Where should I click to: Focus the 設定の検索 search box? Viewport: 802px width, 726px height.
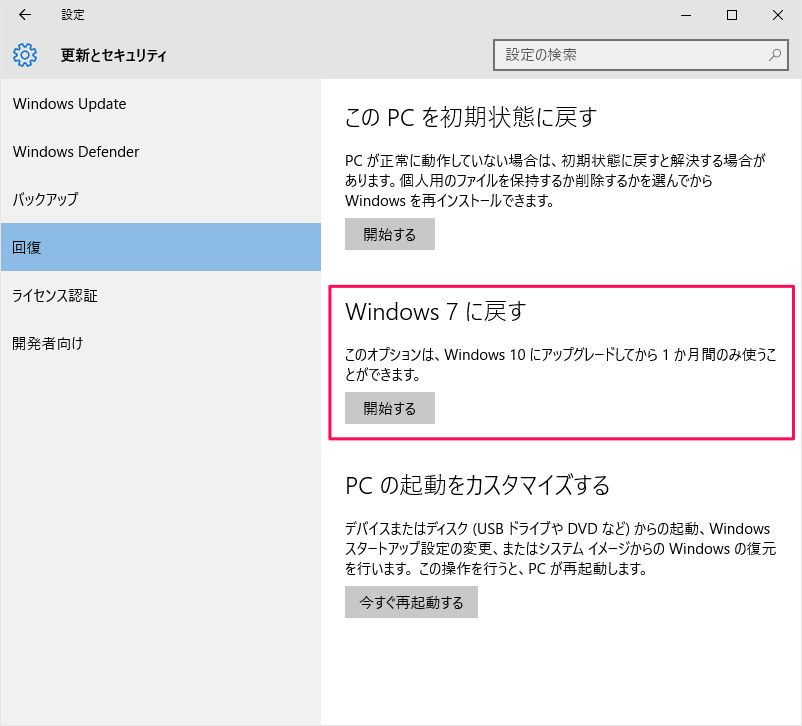[x=640, y=55]
